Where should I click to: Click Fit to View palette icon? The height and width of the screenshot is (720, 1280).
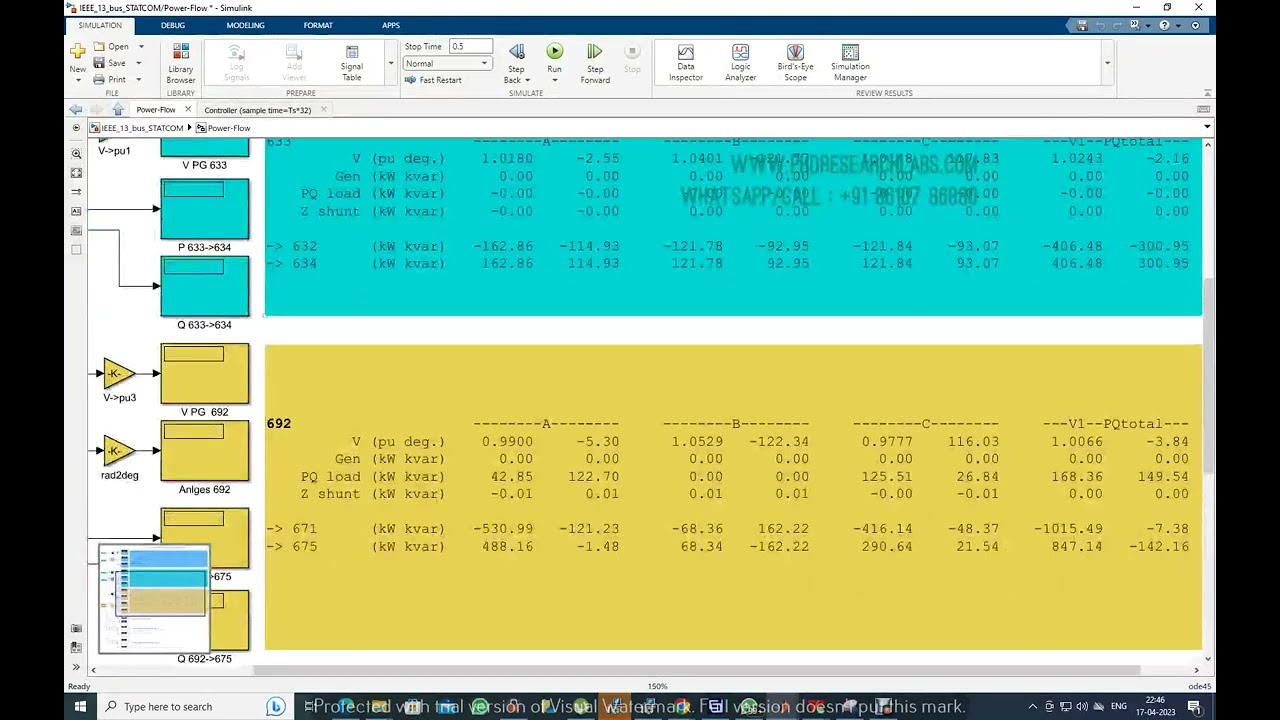click(x=76, y=173)
